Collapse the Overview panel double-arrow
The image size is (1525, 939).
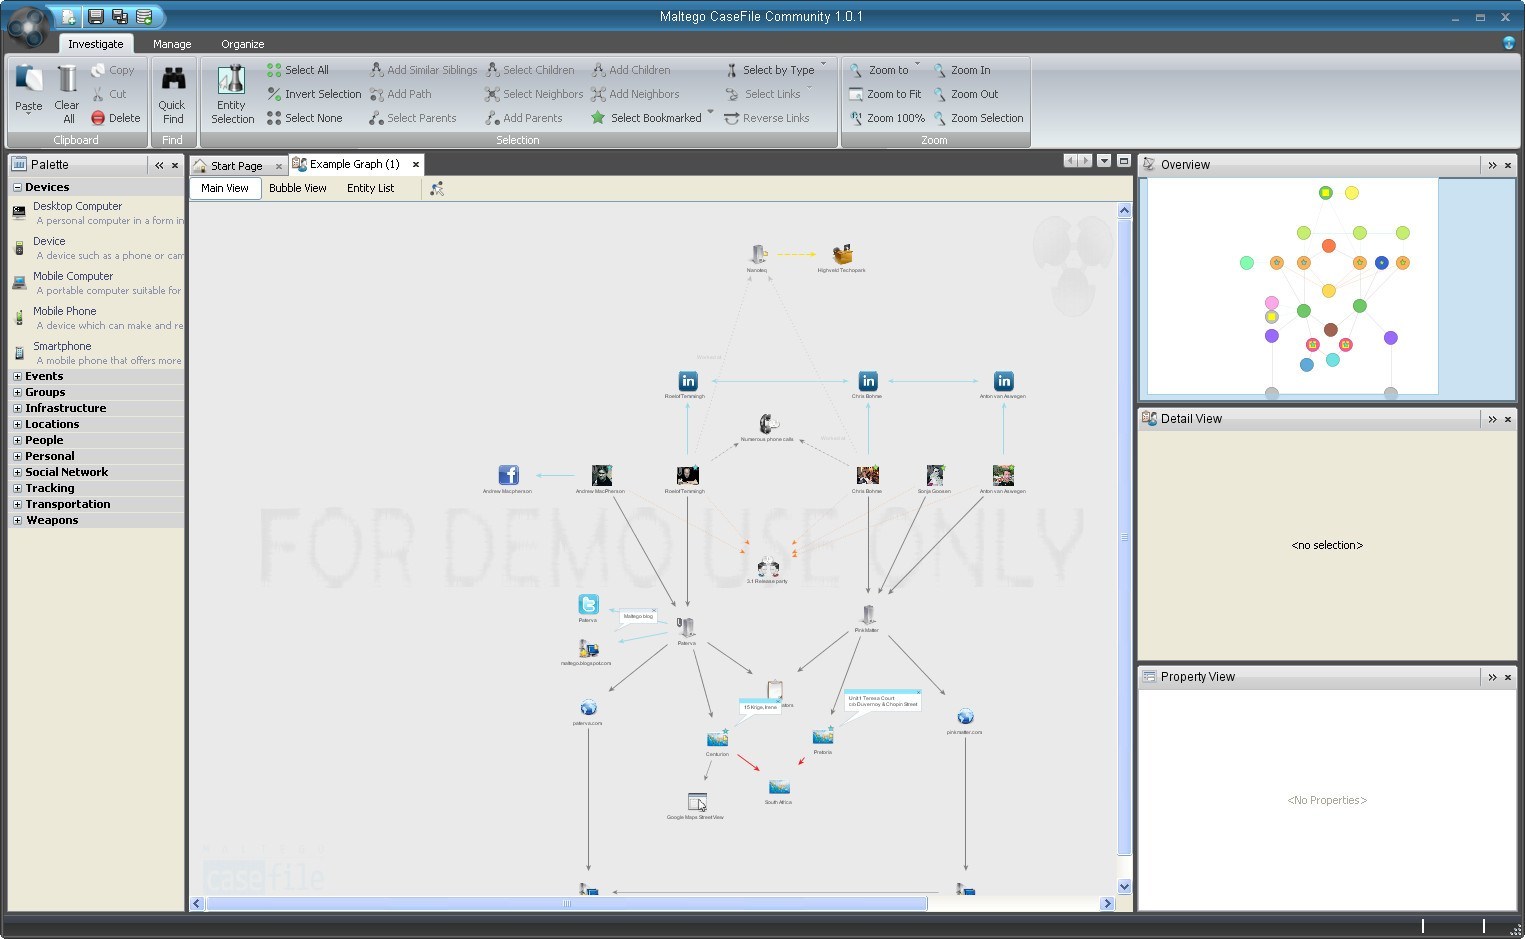[x=1492, y=165]
